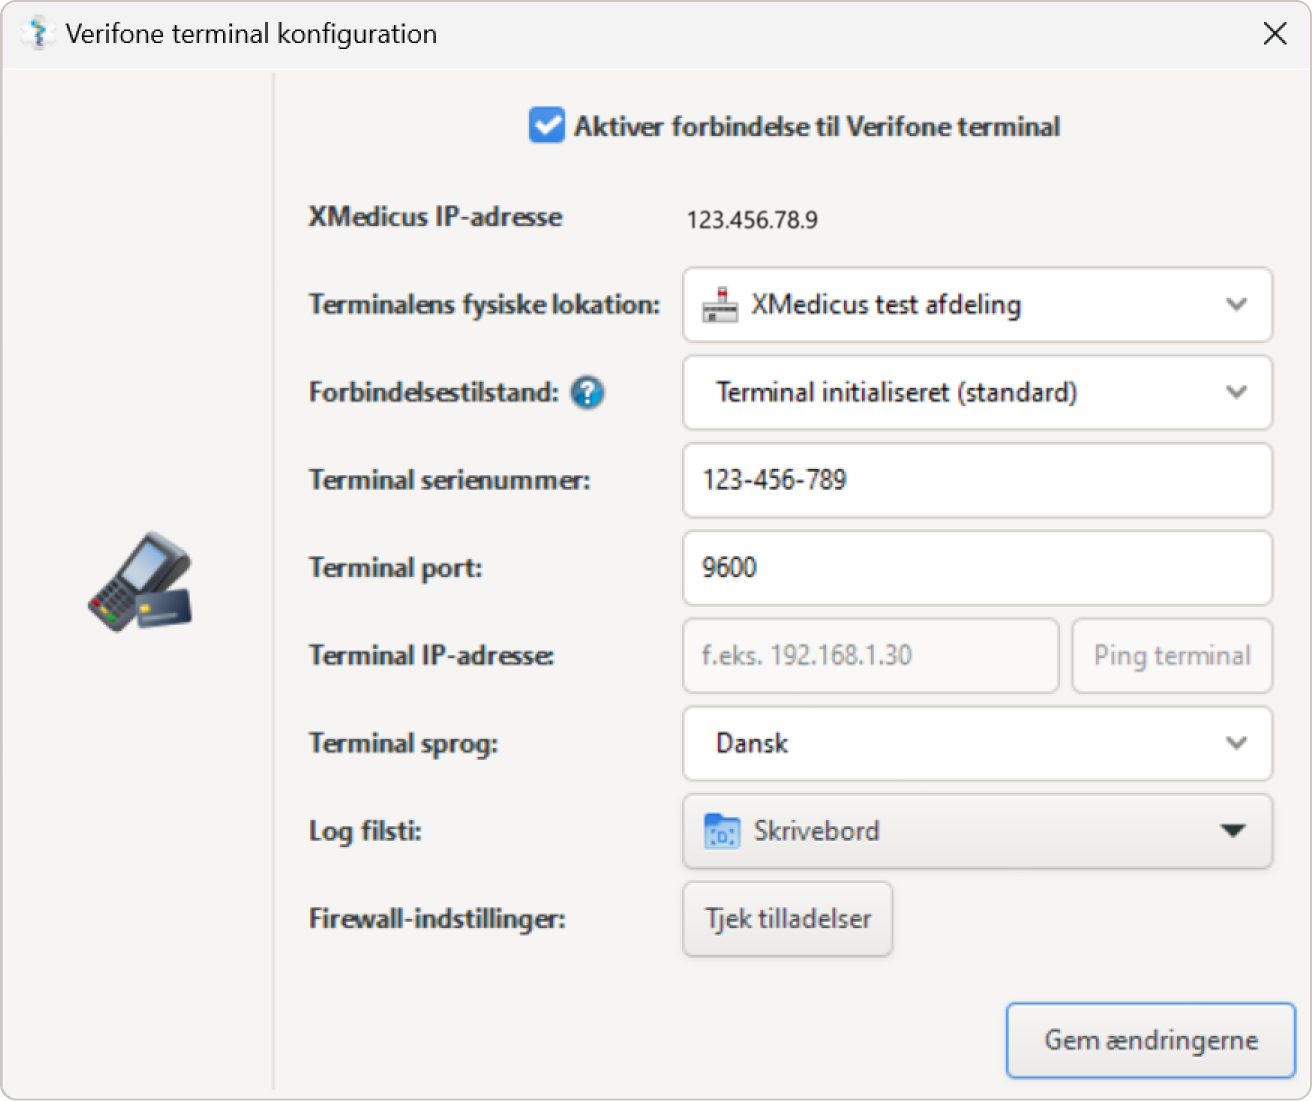Click the Terminal IP-adresse input field
Image resolution: width=1312 pixels, height=1101 pixels.
click(x=870, y=656)
